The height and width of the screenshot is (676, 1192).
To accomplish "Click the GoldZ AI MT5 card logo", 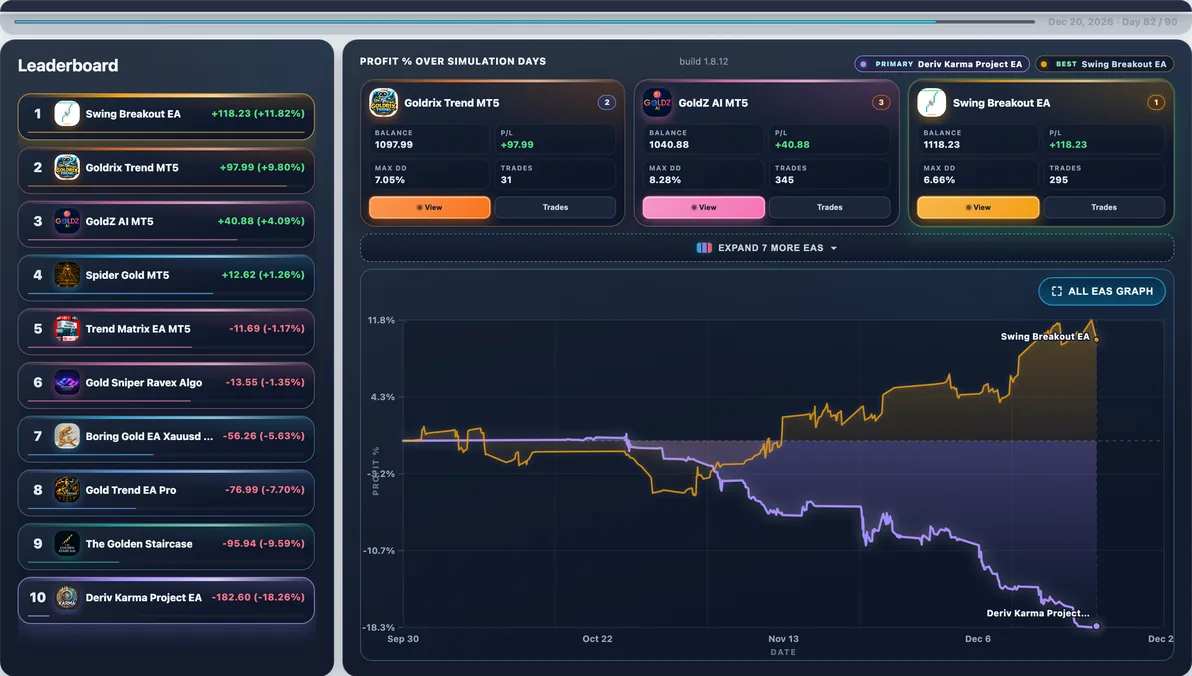I will point(658,103).
